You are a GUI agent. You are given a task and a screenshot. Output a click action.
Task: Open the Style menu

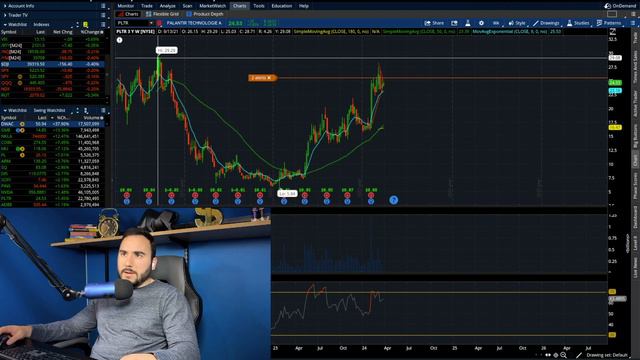click(x=517, y=23)
